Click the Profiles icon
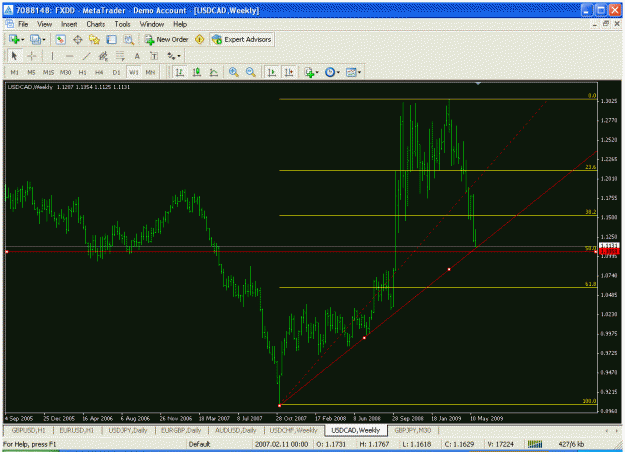Screen dimensions: 625x452 (35, 39)
